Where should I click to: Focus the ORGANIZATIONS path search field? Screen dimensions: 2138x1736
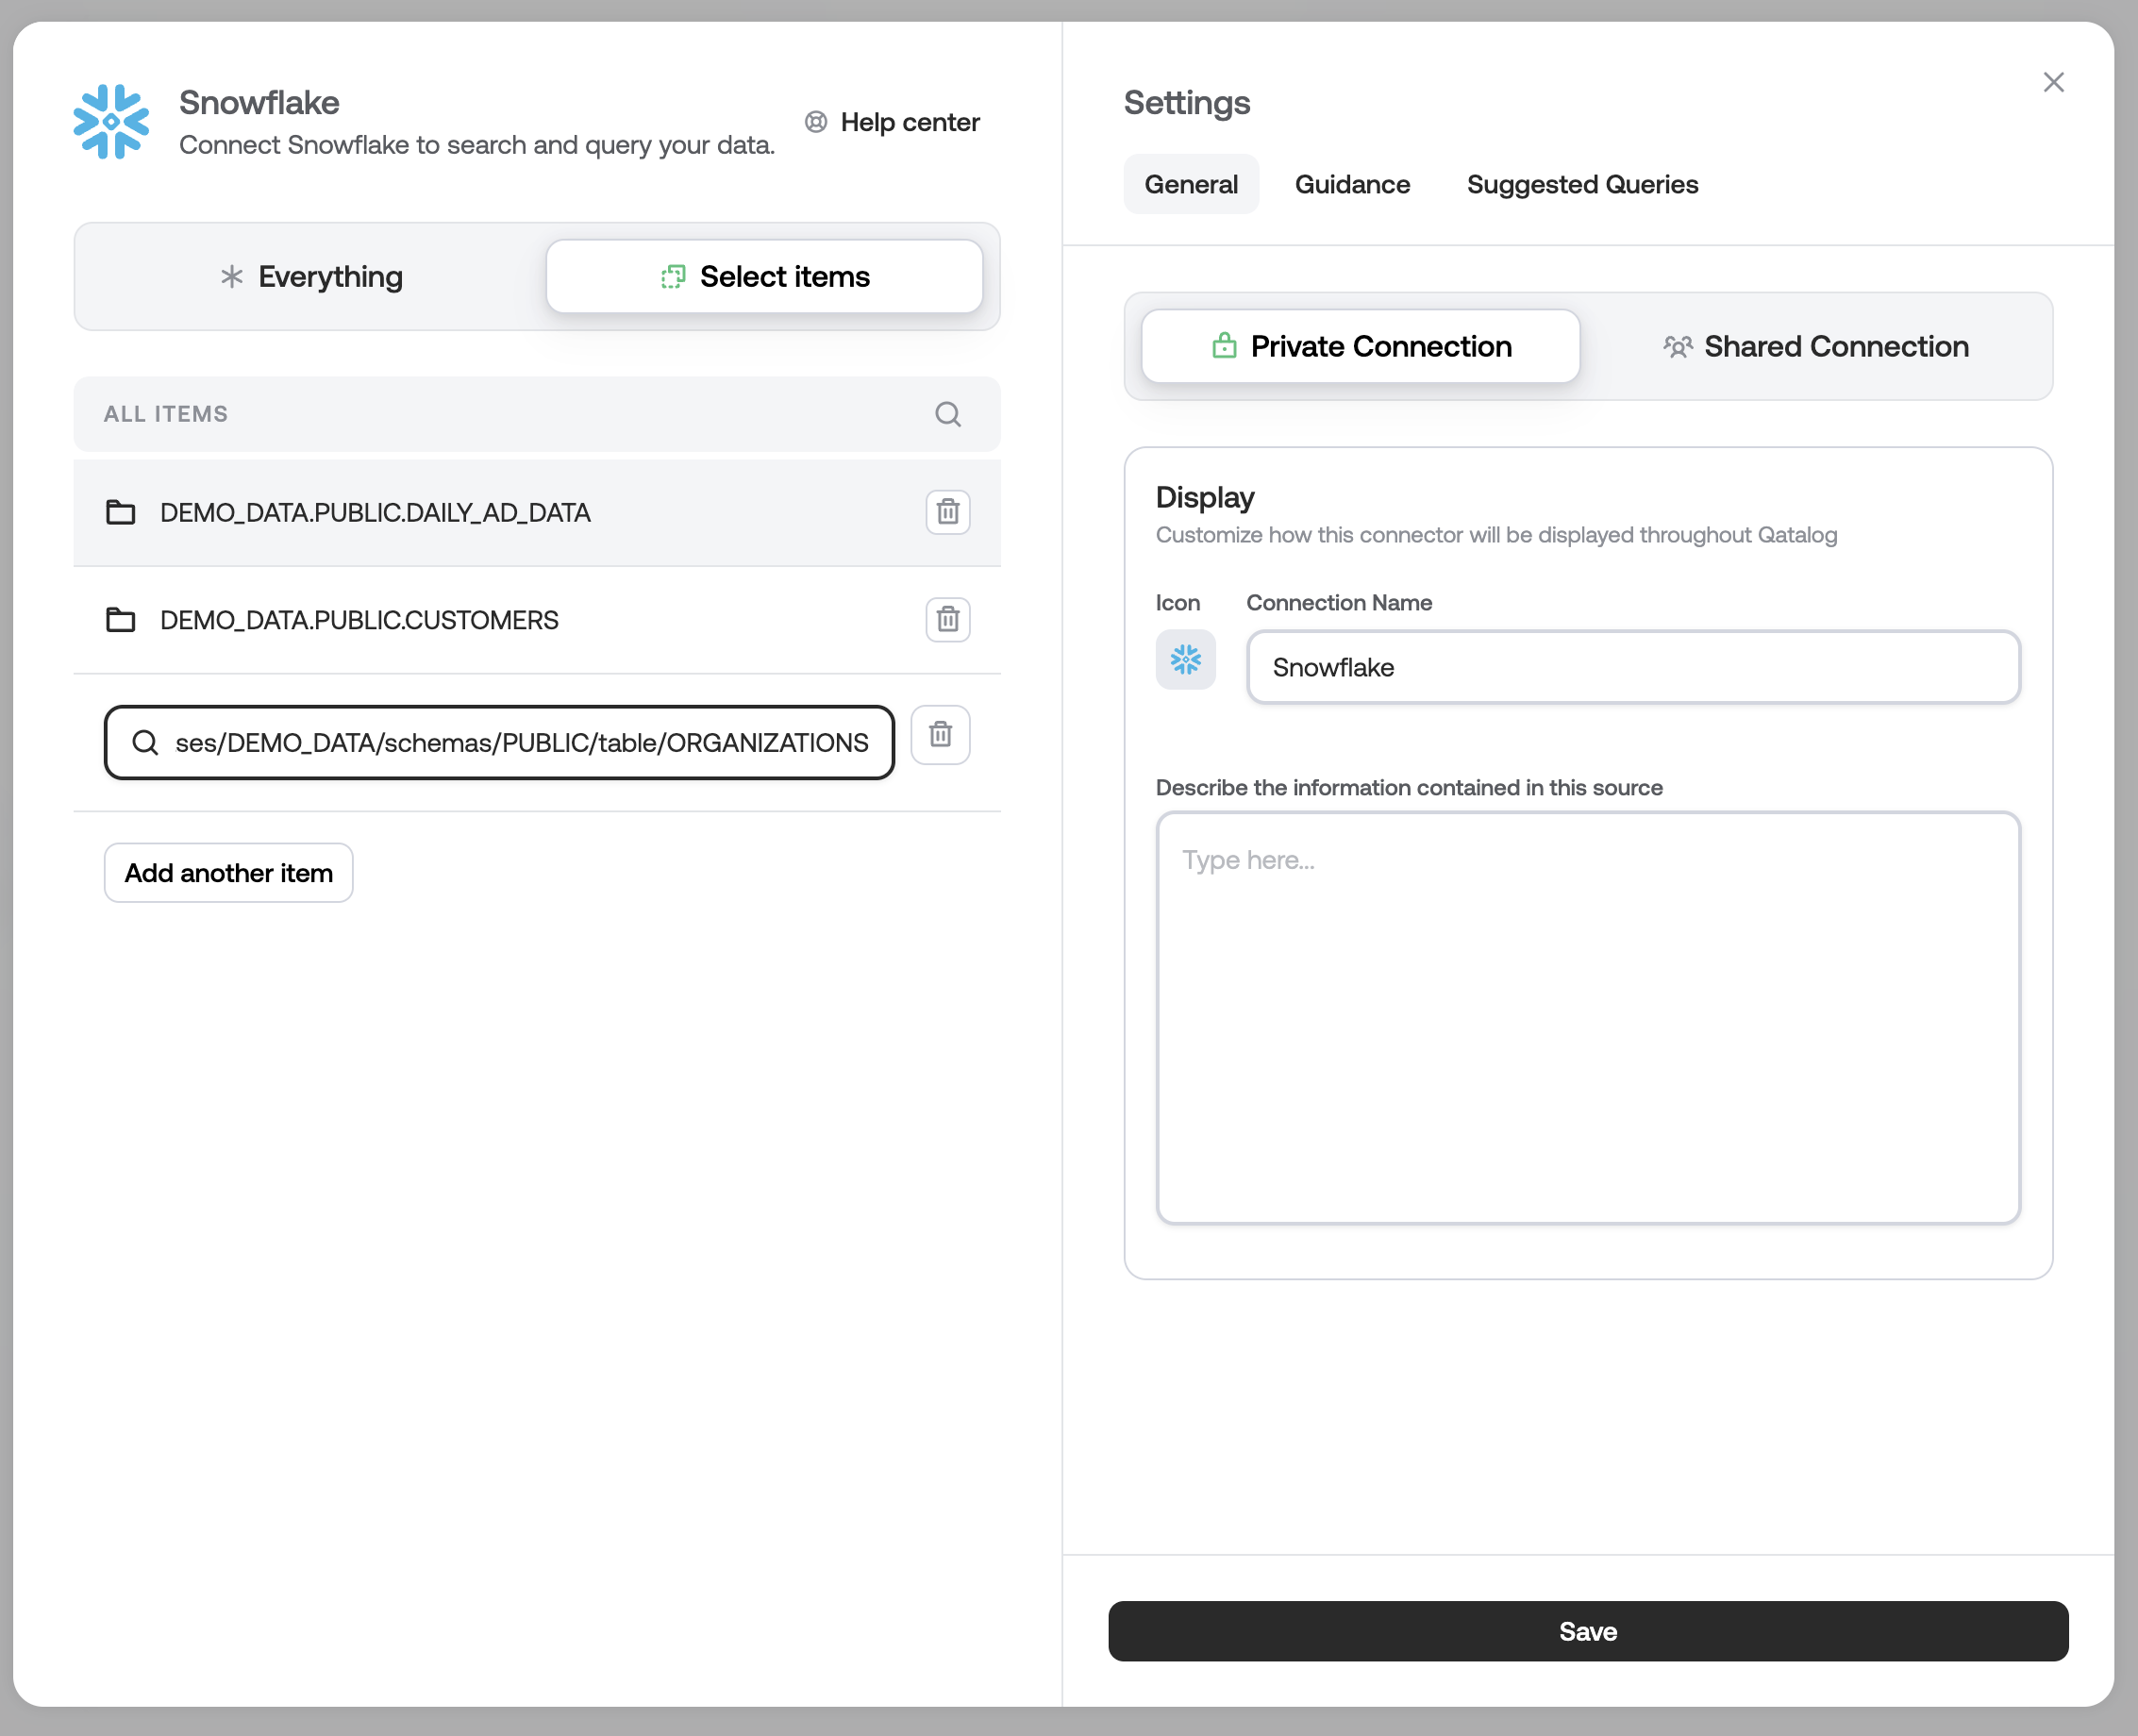pos(499,743)
